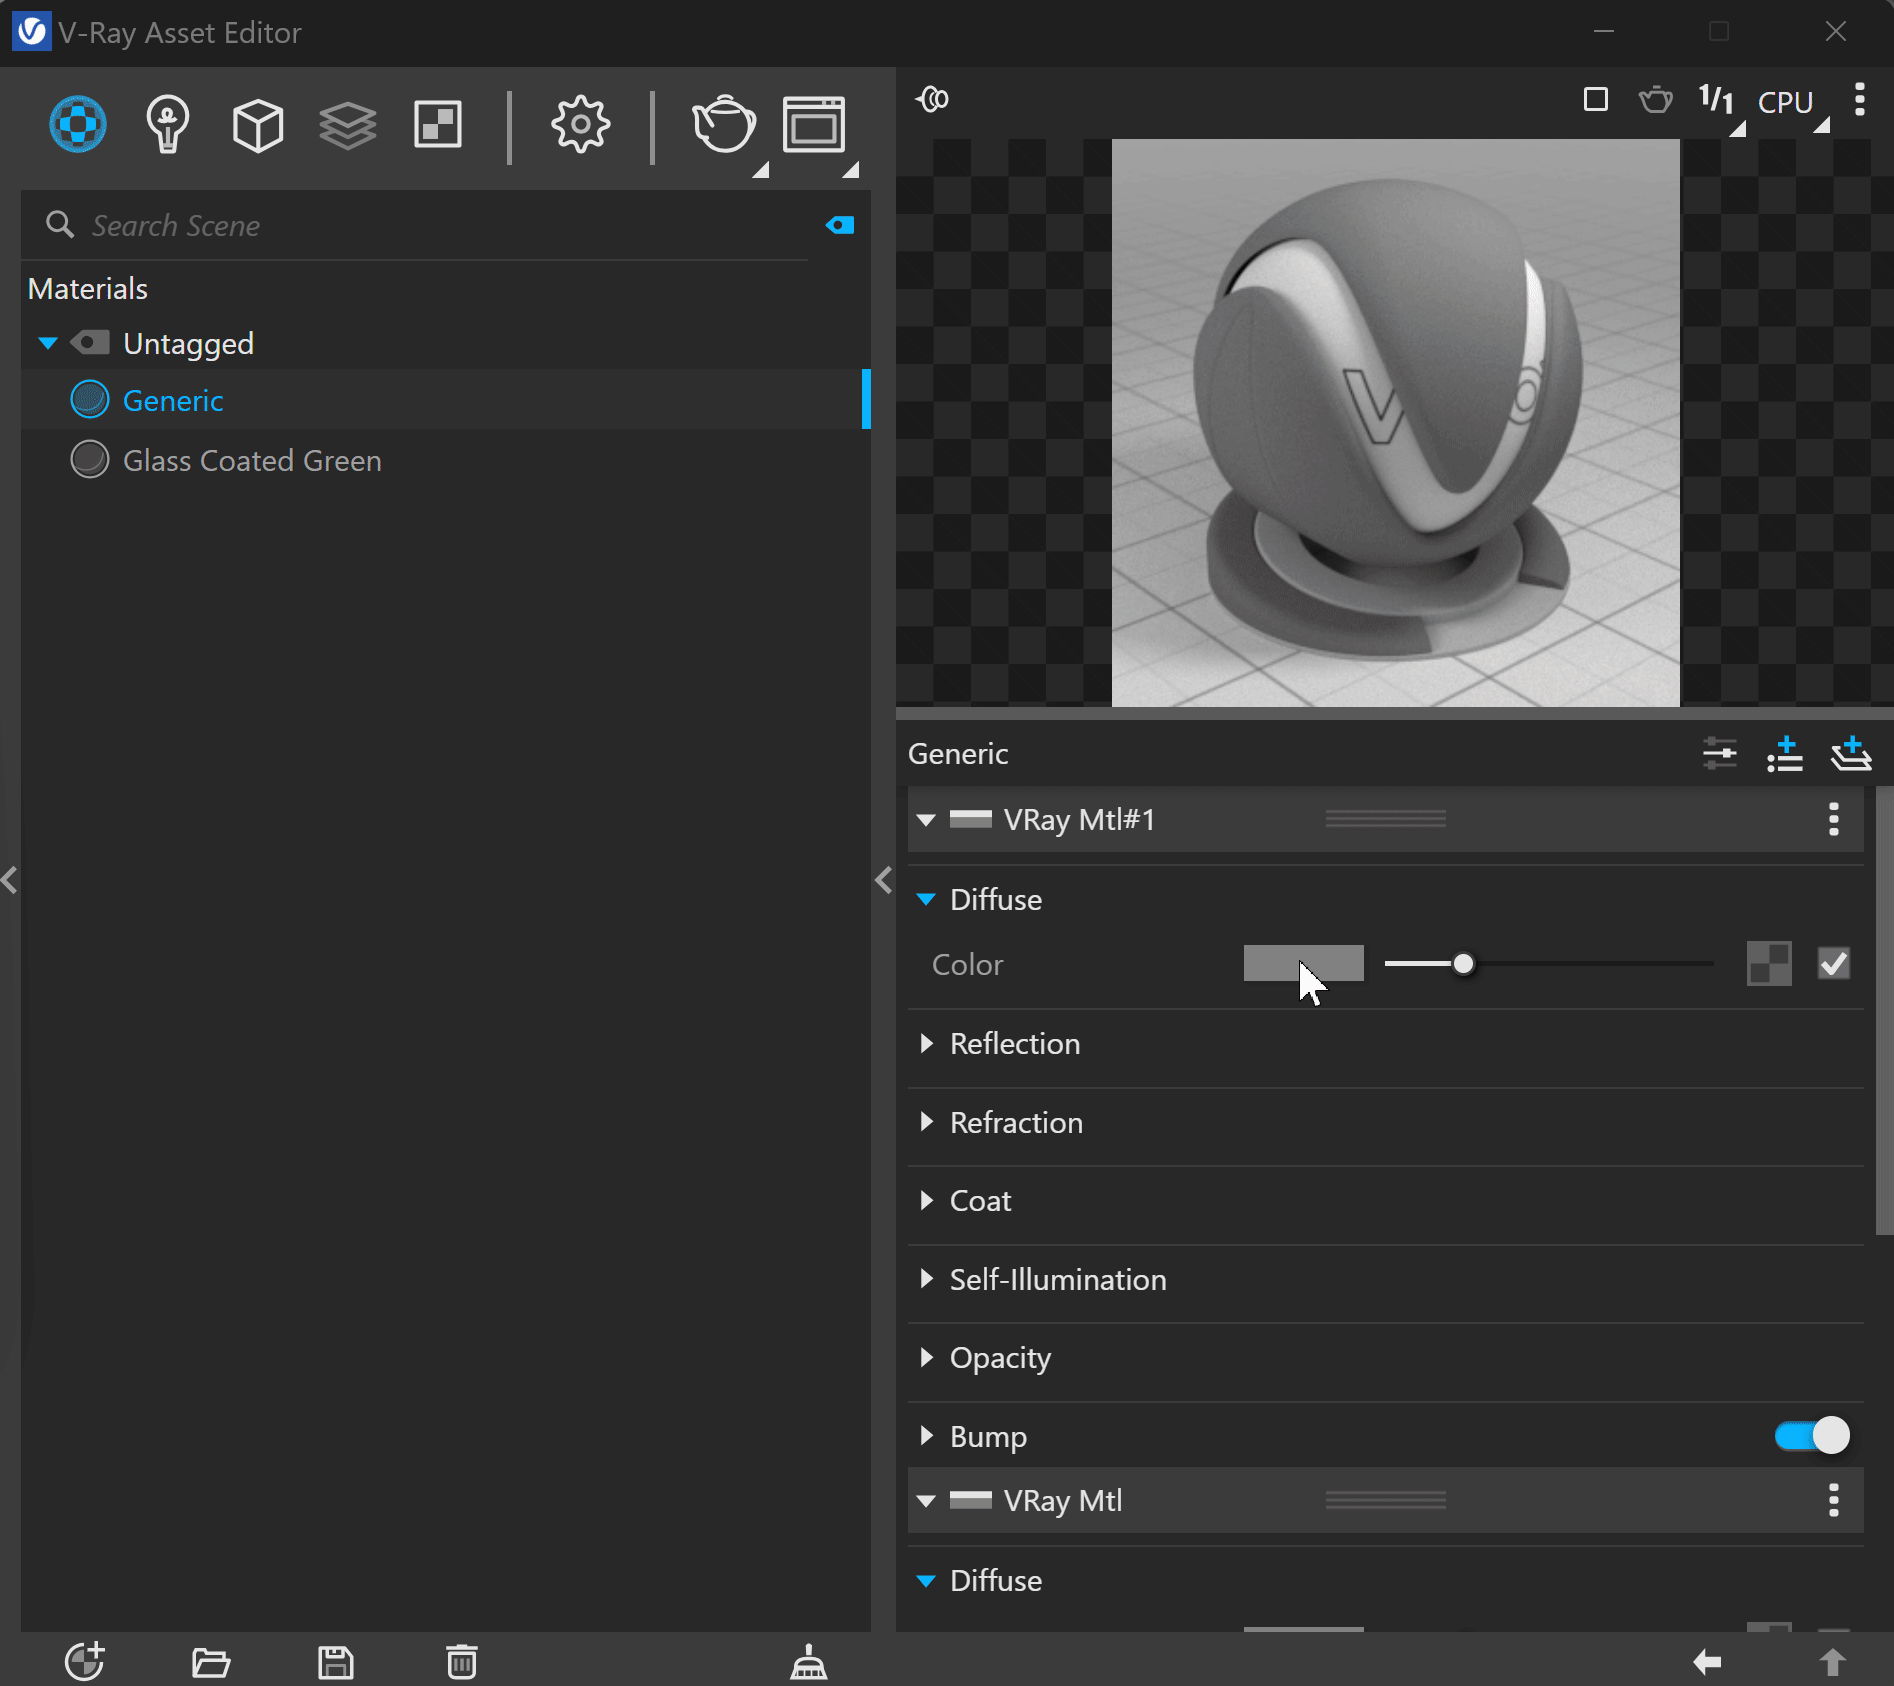Open the Geometry category tab
Screen dimensions: 1894x1686
click(x=258, y=125)
